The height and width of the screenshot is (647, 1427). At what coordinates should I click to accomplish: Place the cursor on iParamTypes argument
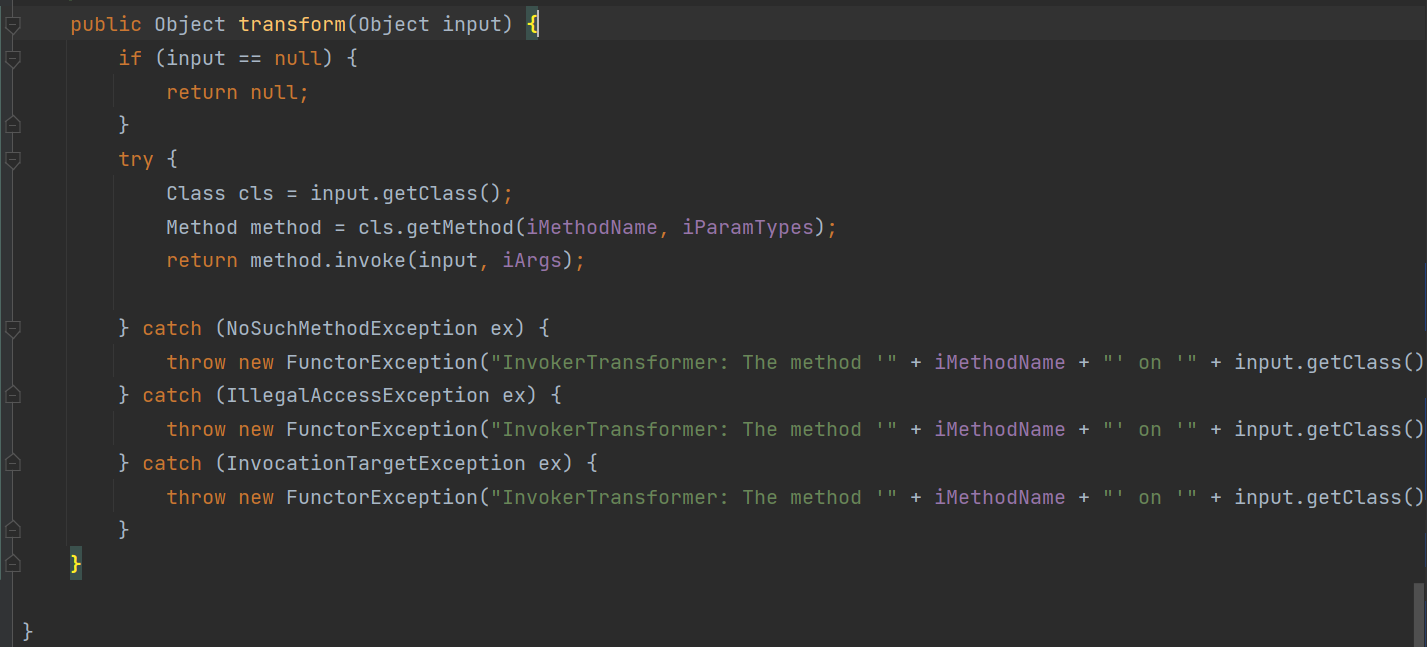[748, 227]
